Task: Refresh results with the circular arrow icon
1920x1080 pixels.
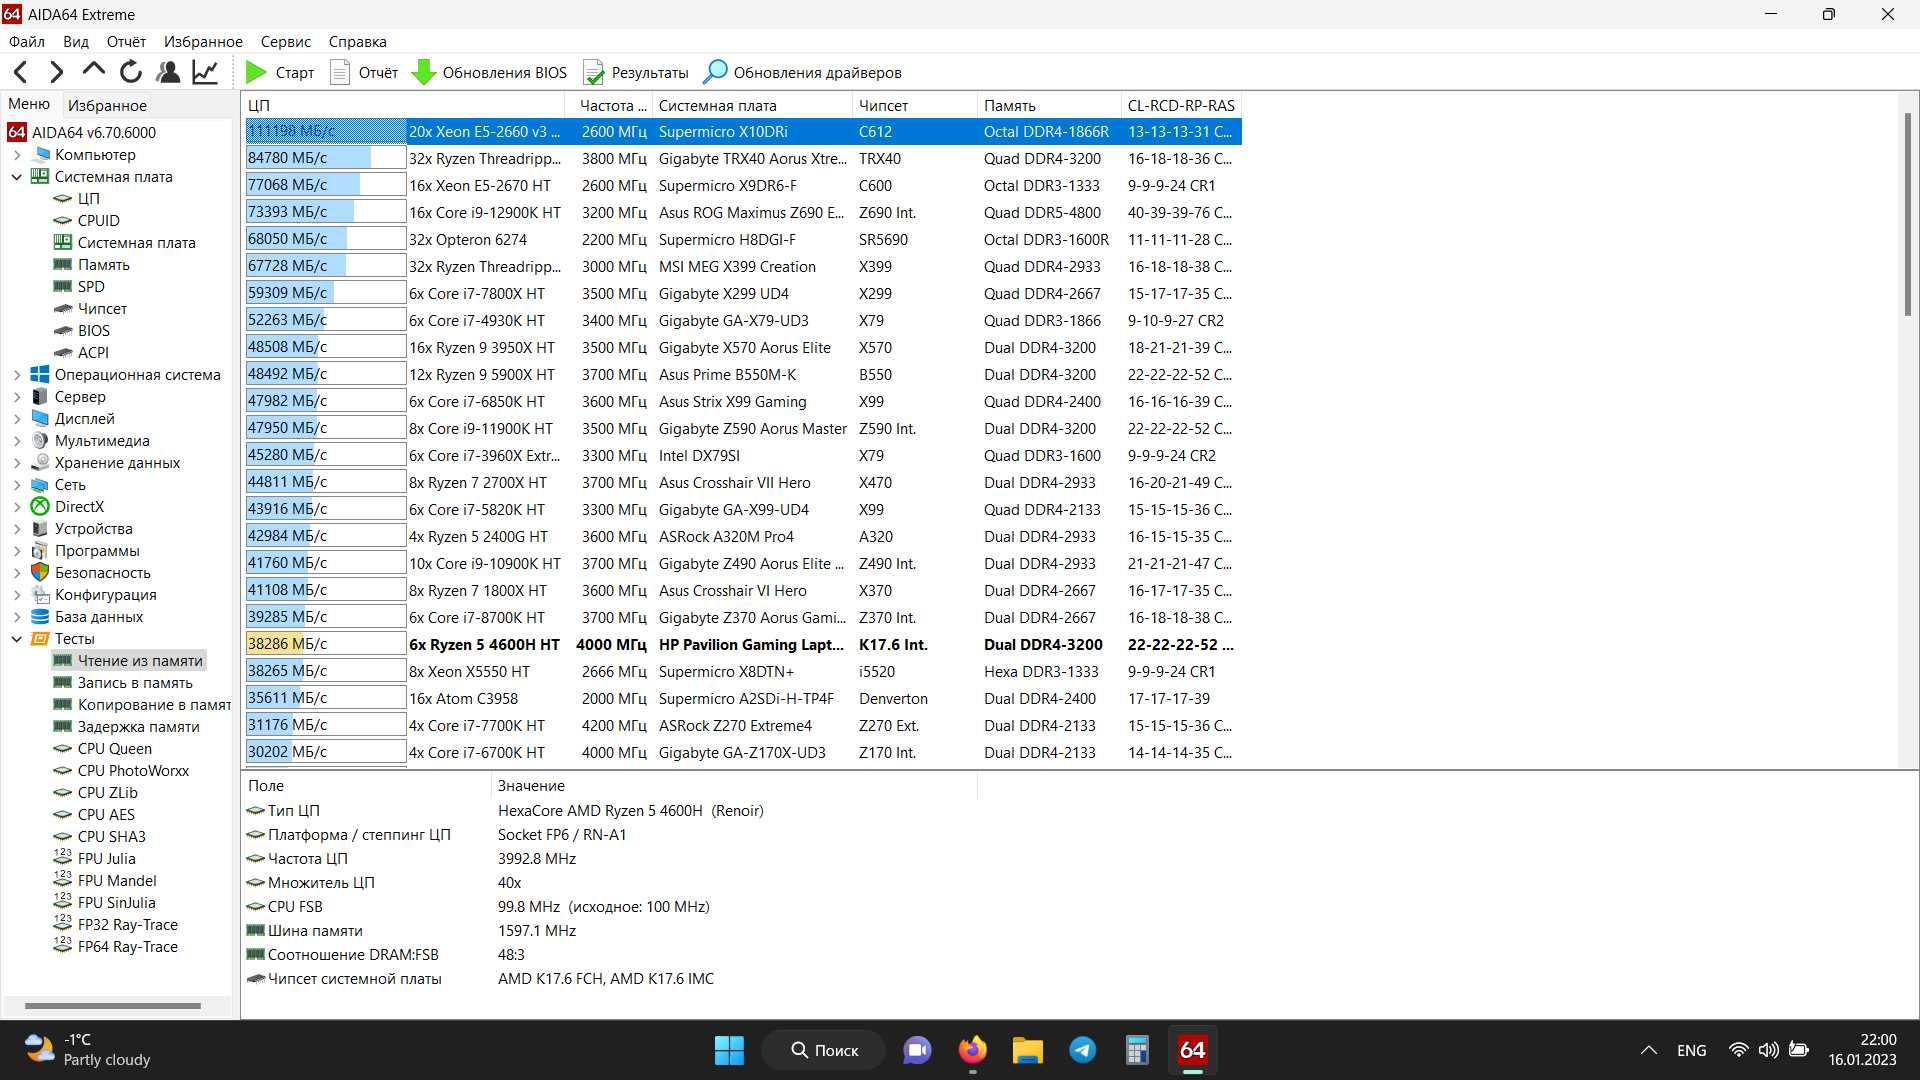Action: point(130,72)
